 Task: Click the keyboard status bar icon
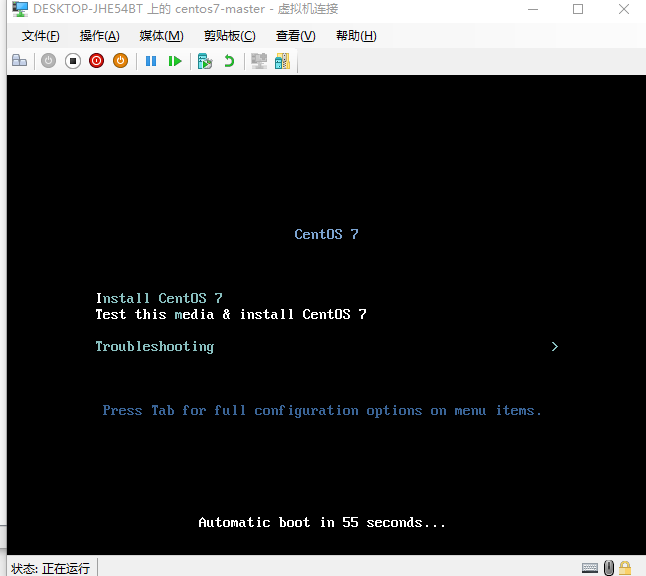590,568
